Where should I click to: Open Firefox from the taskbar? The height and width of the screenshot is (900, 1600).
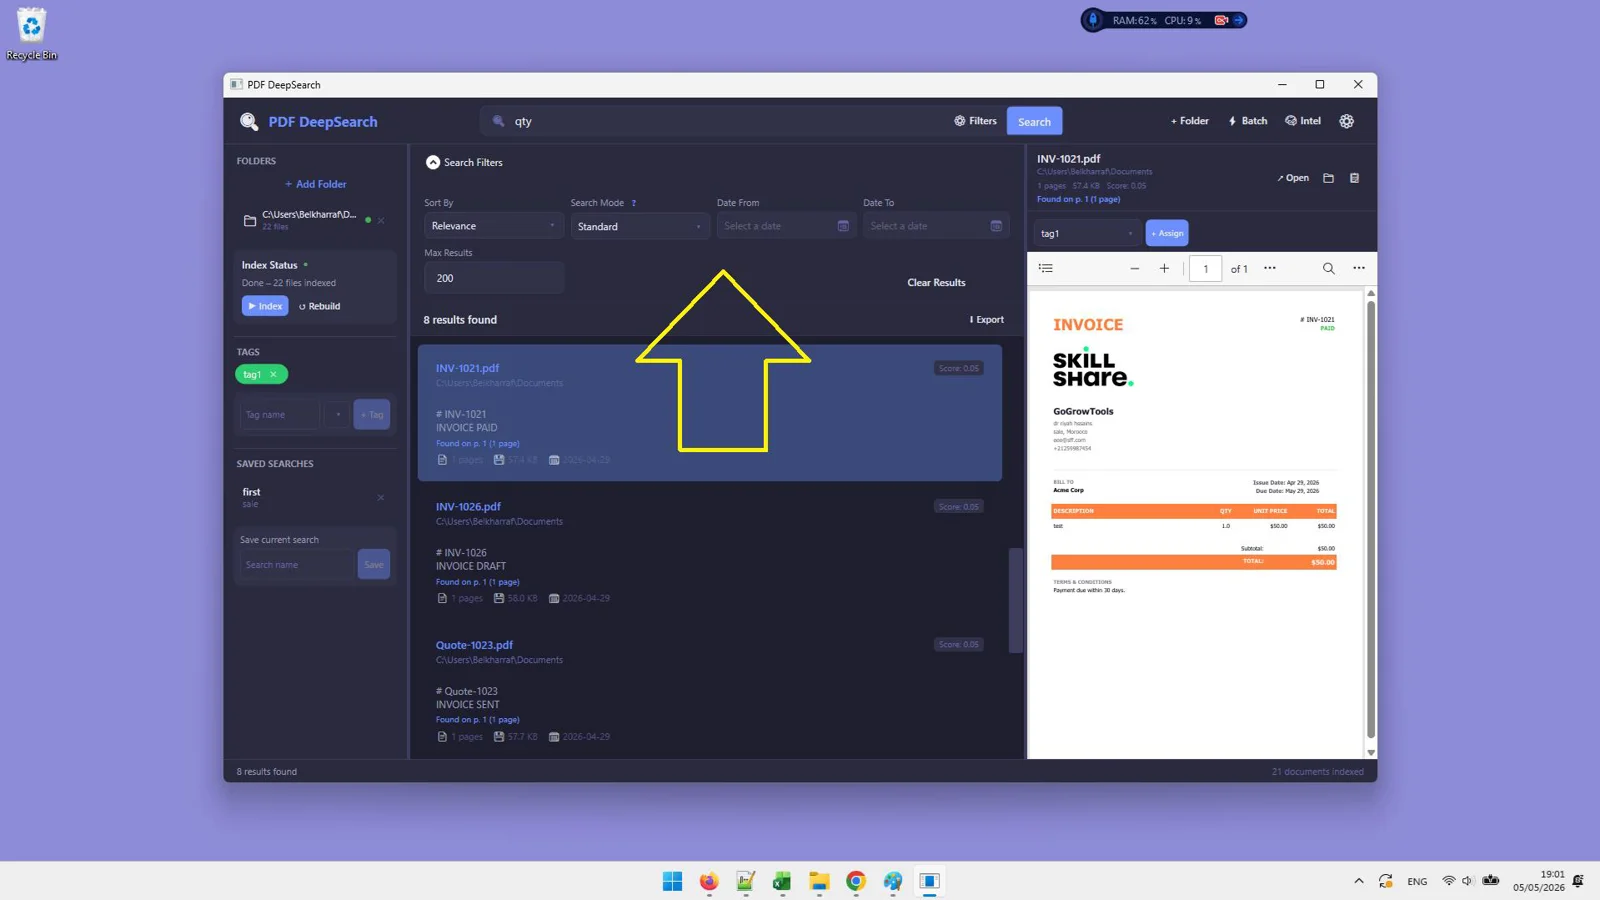(x=709, y=881)
